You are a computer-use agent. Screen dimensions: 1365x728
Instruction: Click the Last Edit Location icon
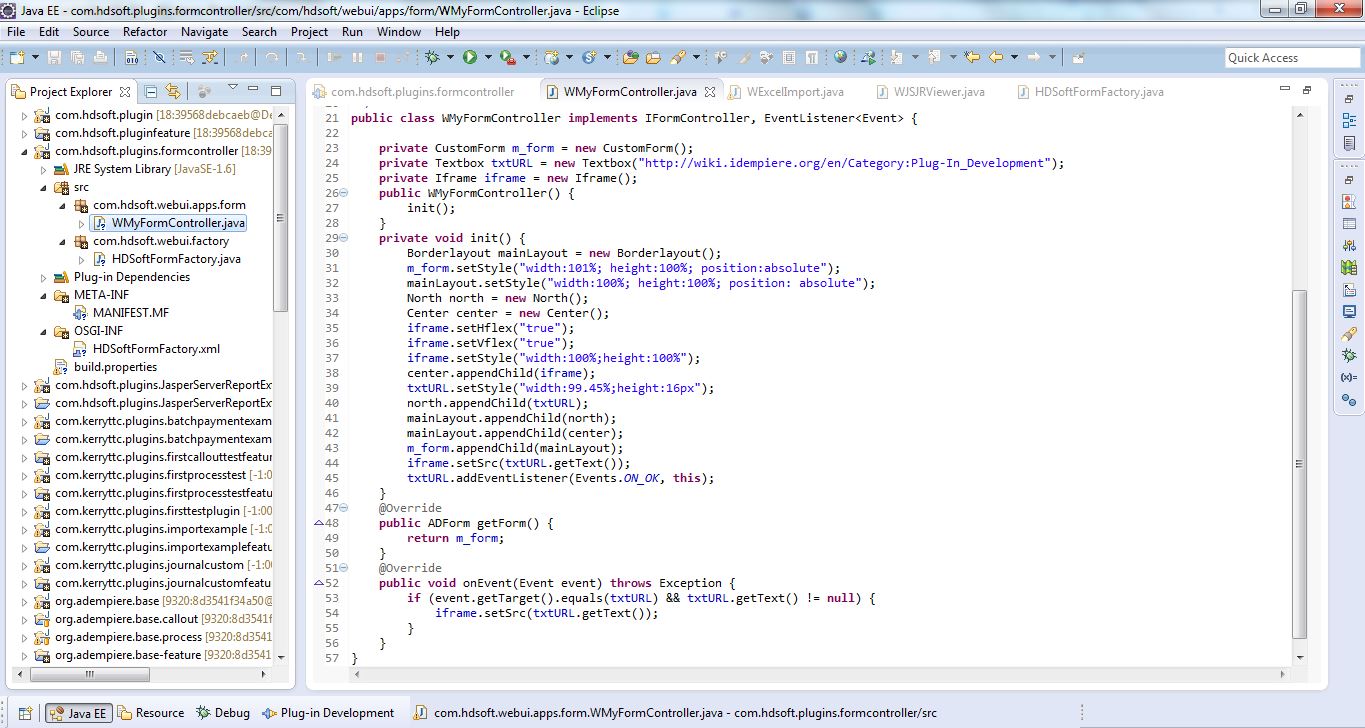[x=971, y=58]
